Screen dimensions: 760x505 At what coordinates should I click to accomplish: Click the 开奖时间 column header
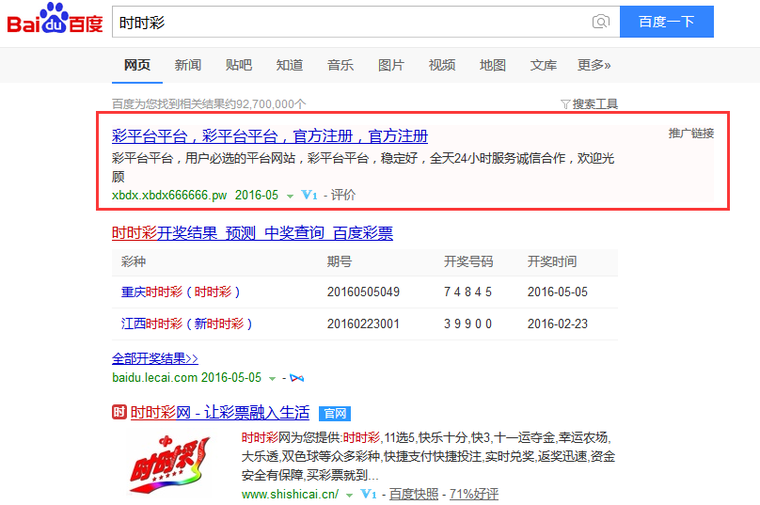(552, 262)
